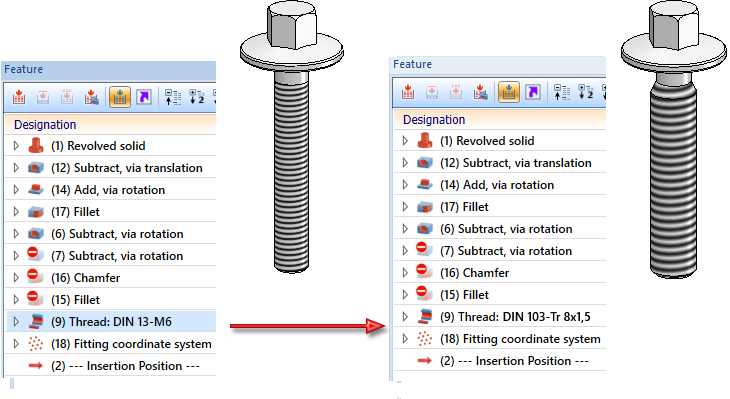Click the purple arrow icon in left toolbar
730x399 pixels.
(x=144, y=97)
